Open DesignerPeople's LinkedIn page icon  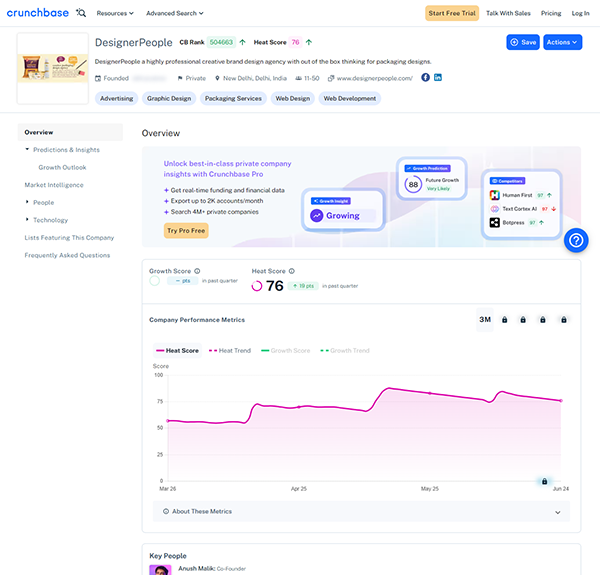(438, 77)
